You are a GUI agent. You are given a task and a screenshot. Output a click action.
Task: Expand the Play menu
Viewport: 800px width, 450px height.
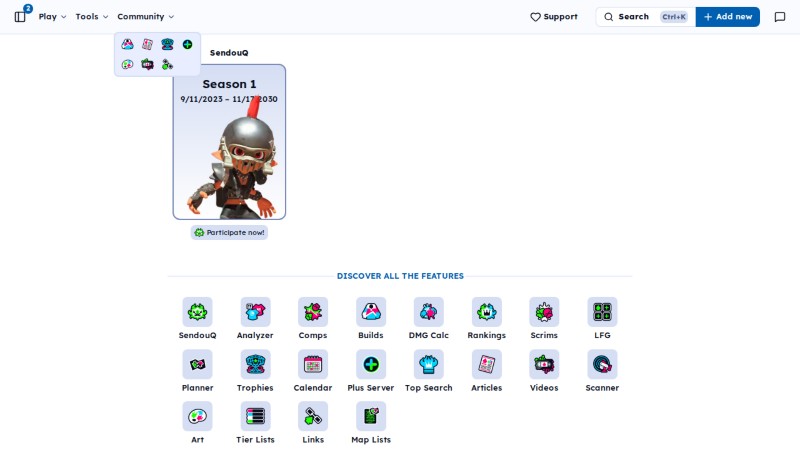52,17
